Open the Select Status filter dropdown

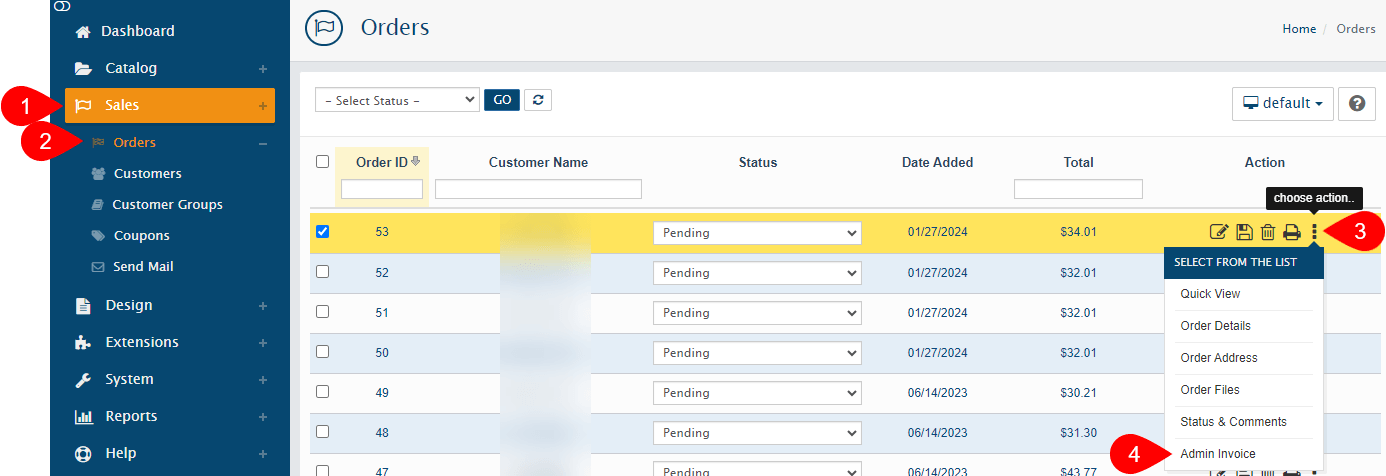(397, 100)
